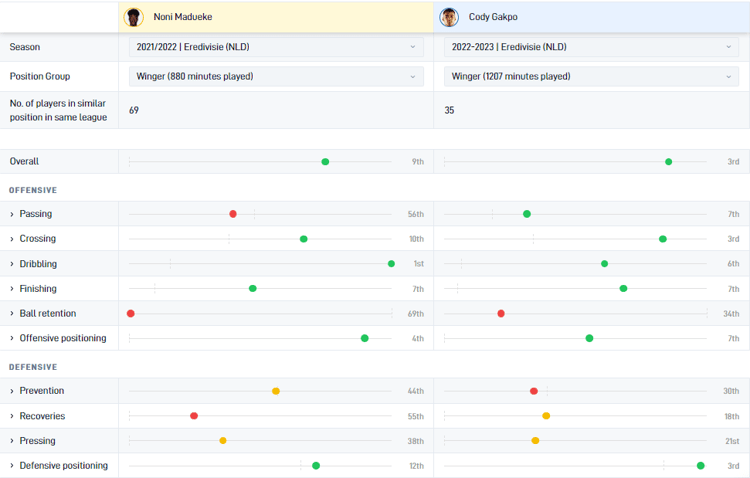Image resolution: width=750 pixels, height=478 pixels.
Task: Open the Winger (880 minutes played) dropdown
Action: [276, 77]
